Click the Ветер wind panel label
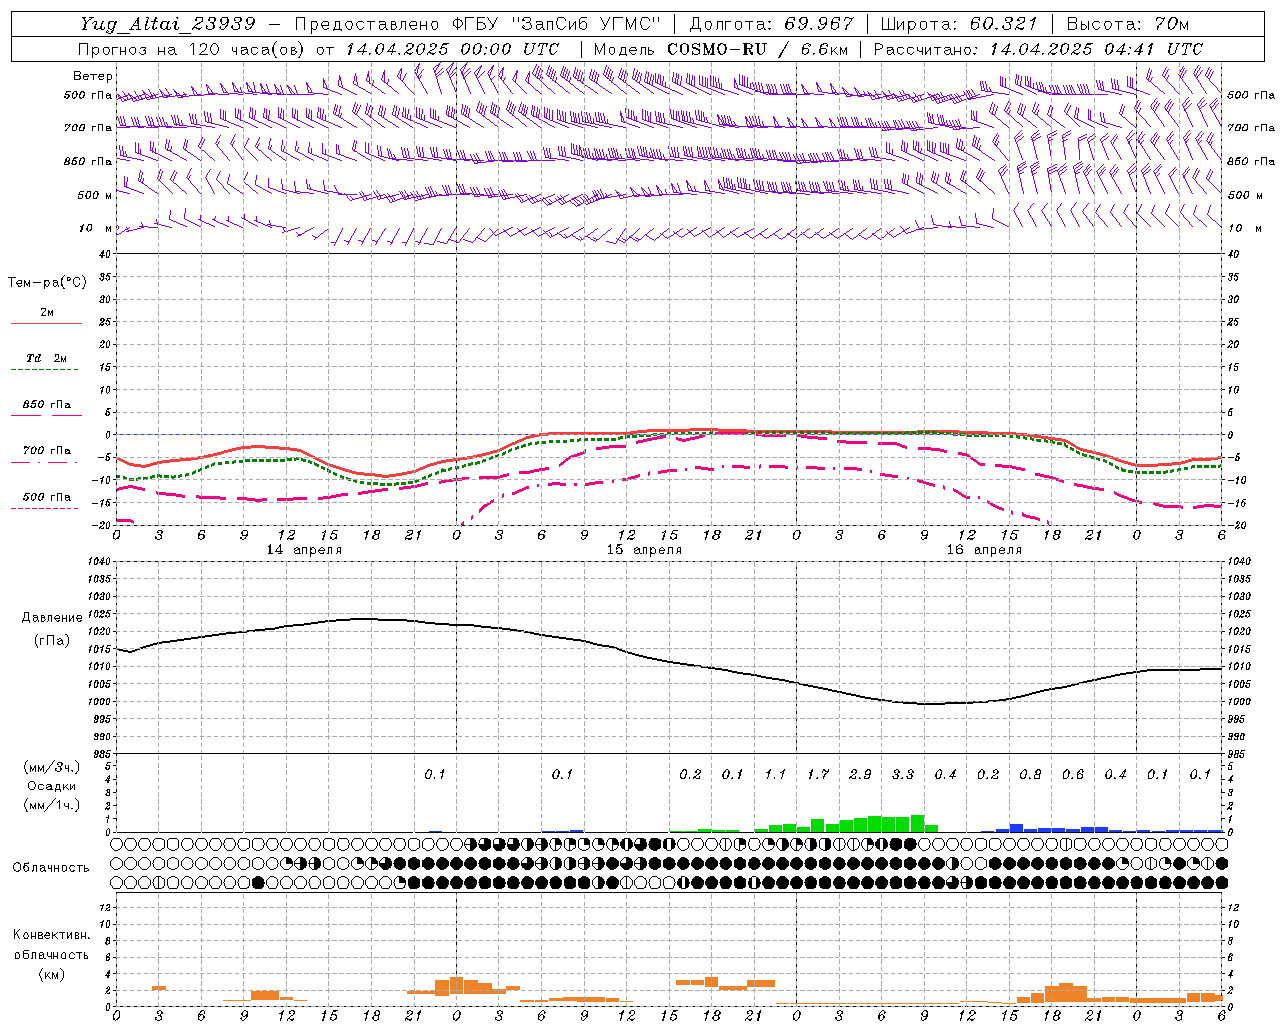 point(93,76)
